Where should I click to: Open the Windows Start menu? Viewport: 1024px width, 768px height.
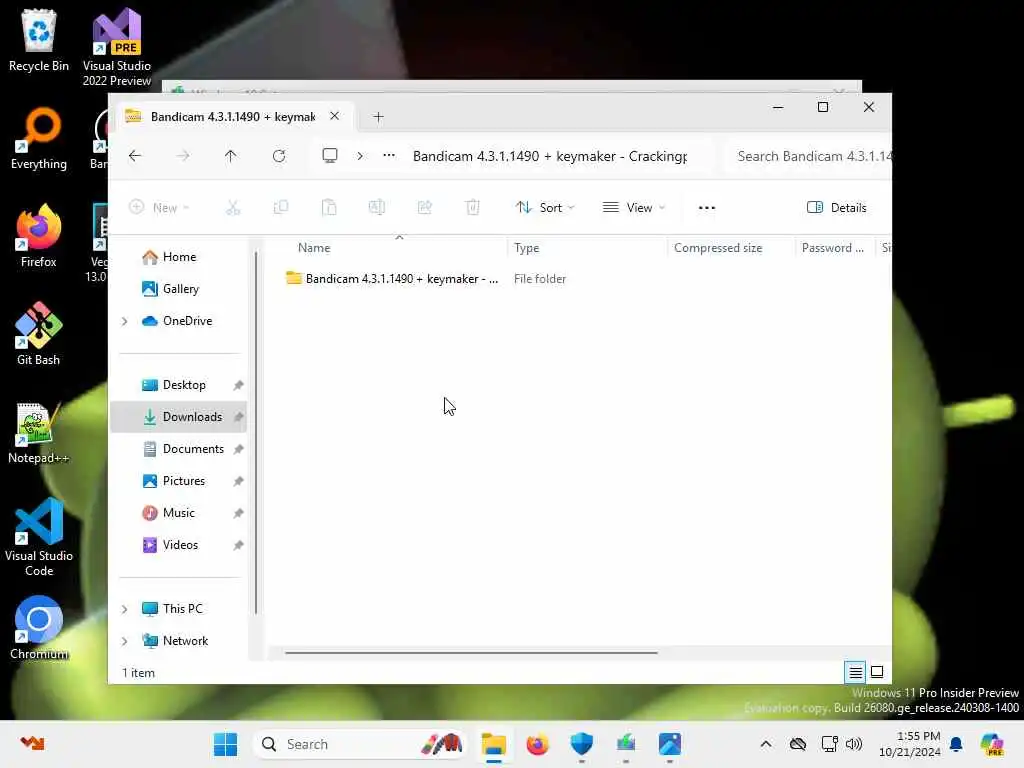click(226, 744)
